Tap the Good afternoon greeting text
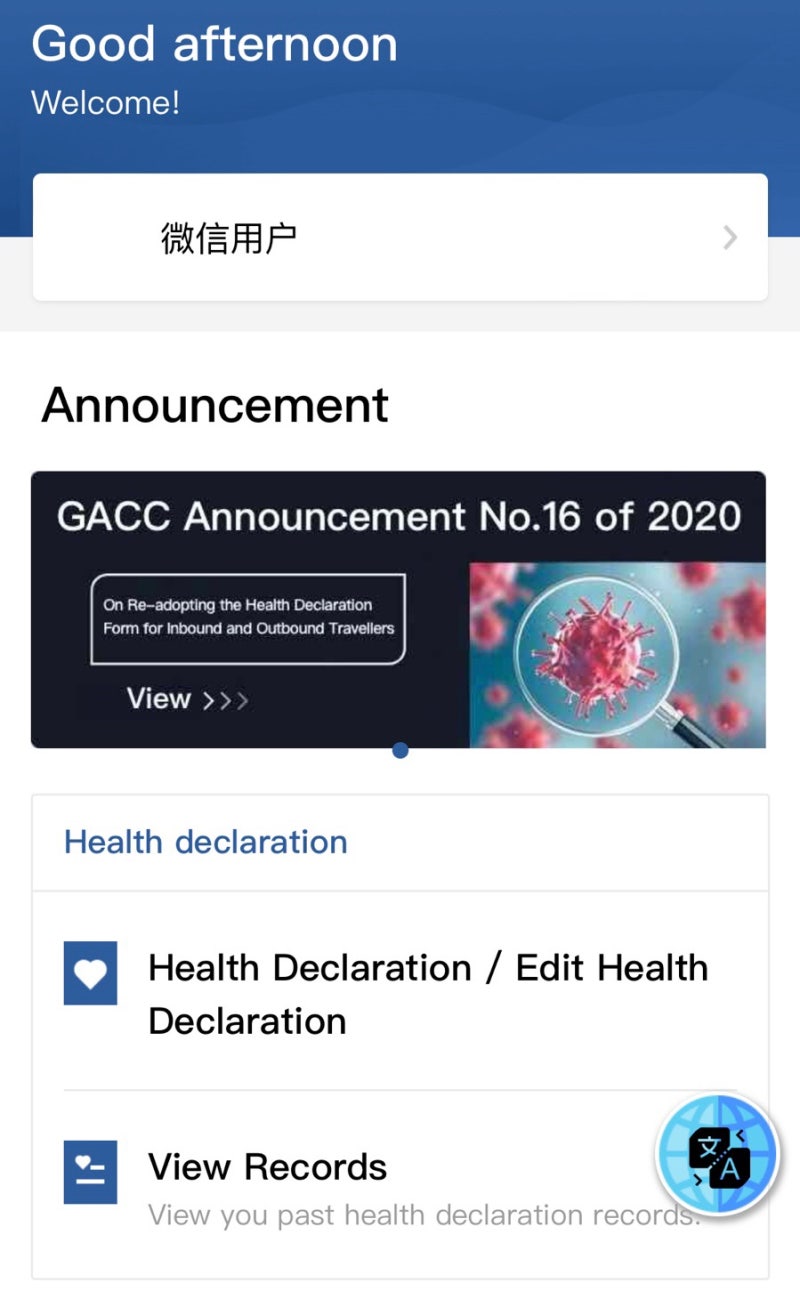The width and height of the screenshot is (800, 1299). pyautogui.click(x=214, y=45)
